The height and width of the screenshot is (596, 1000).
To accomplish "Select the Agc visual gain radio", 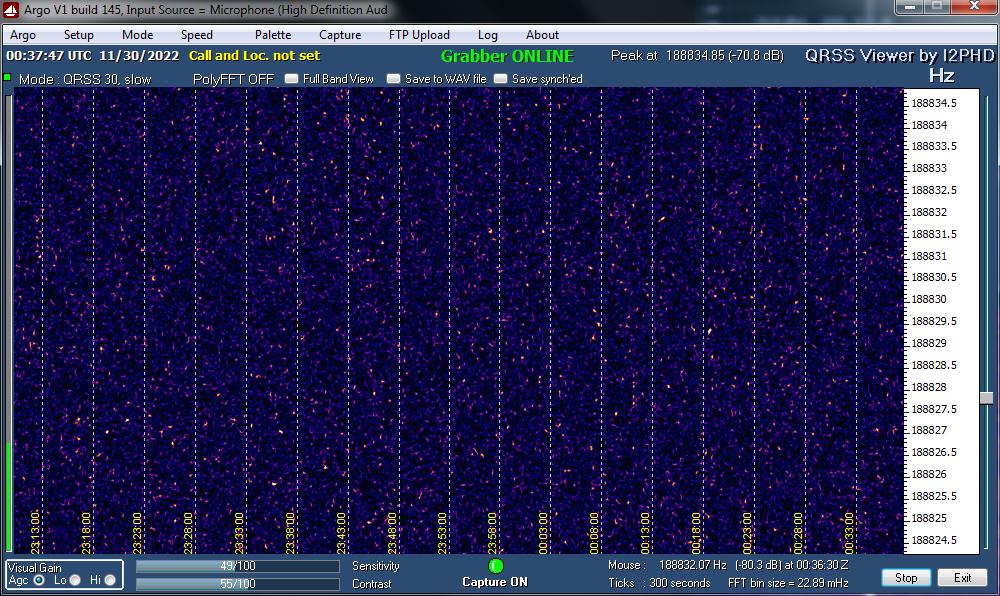I will pos(39,580).
